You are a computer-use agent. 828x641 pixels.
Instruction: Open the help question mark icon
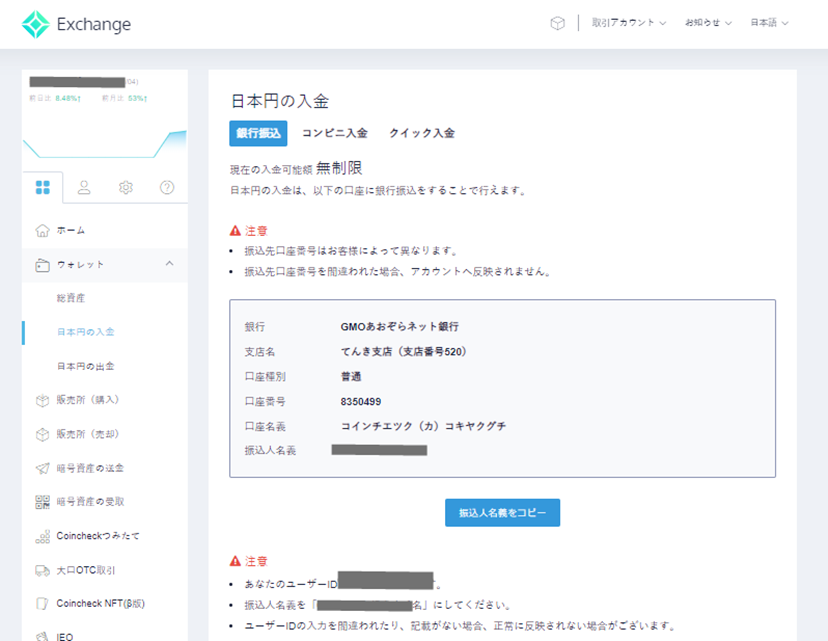click(167, 187)
